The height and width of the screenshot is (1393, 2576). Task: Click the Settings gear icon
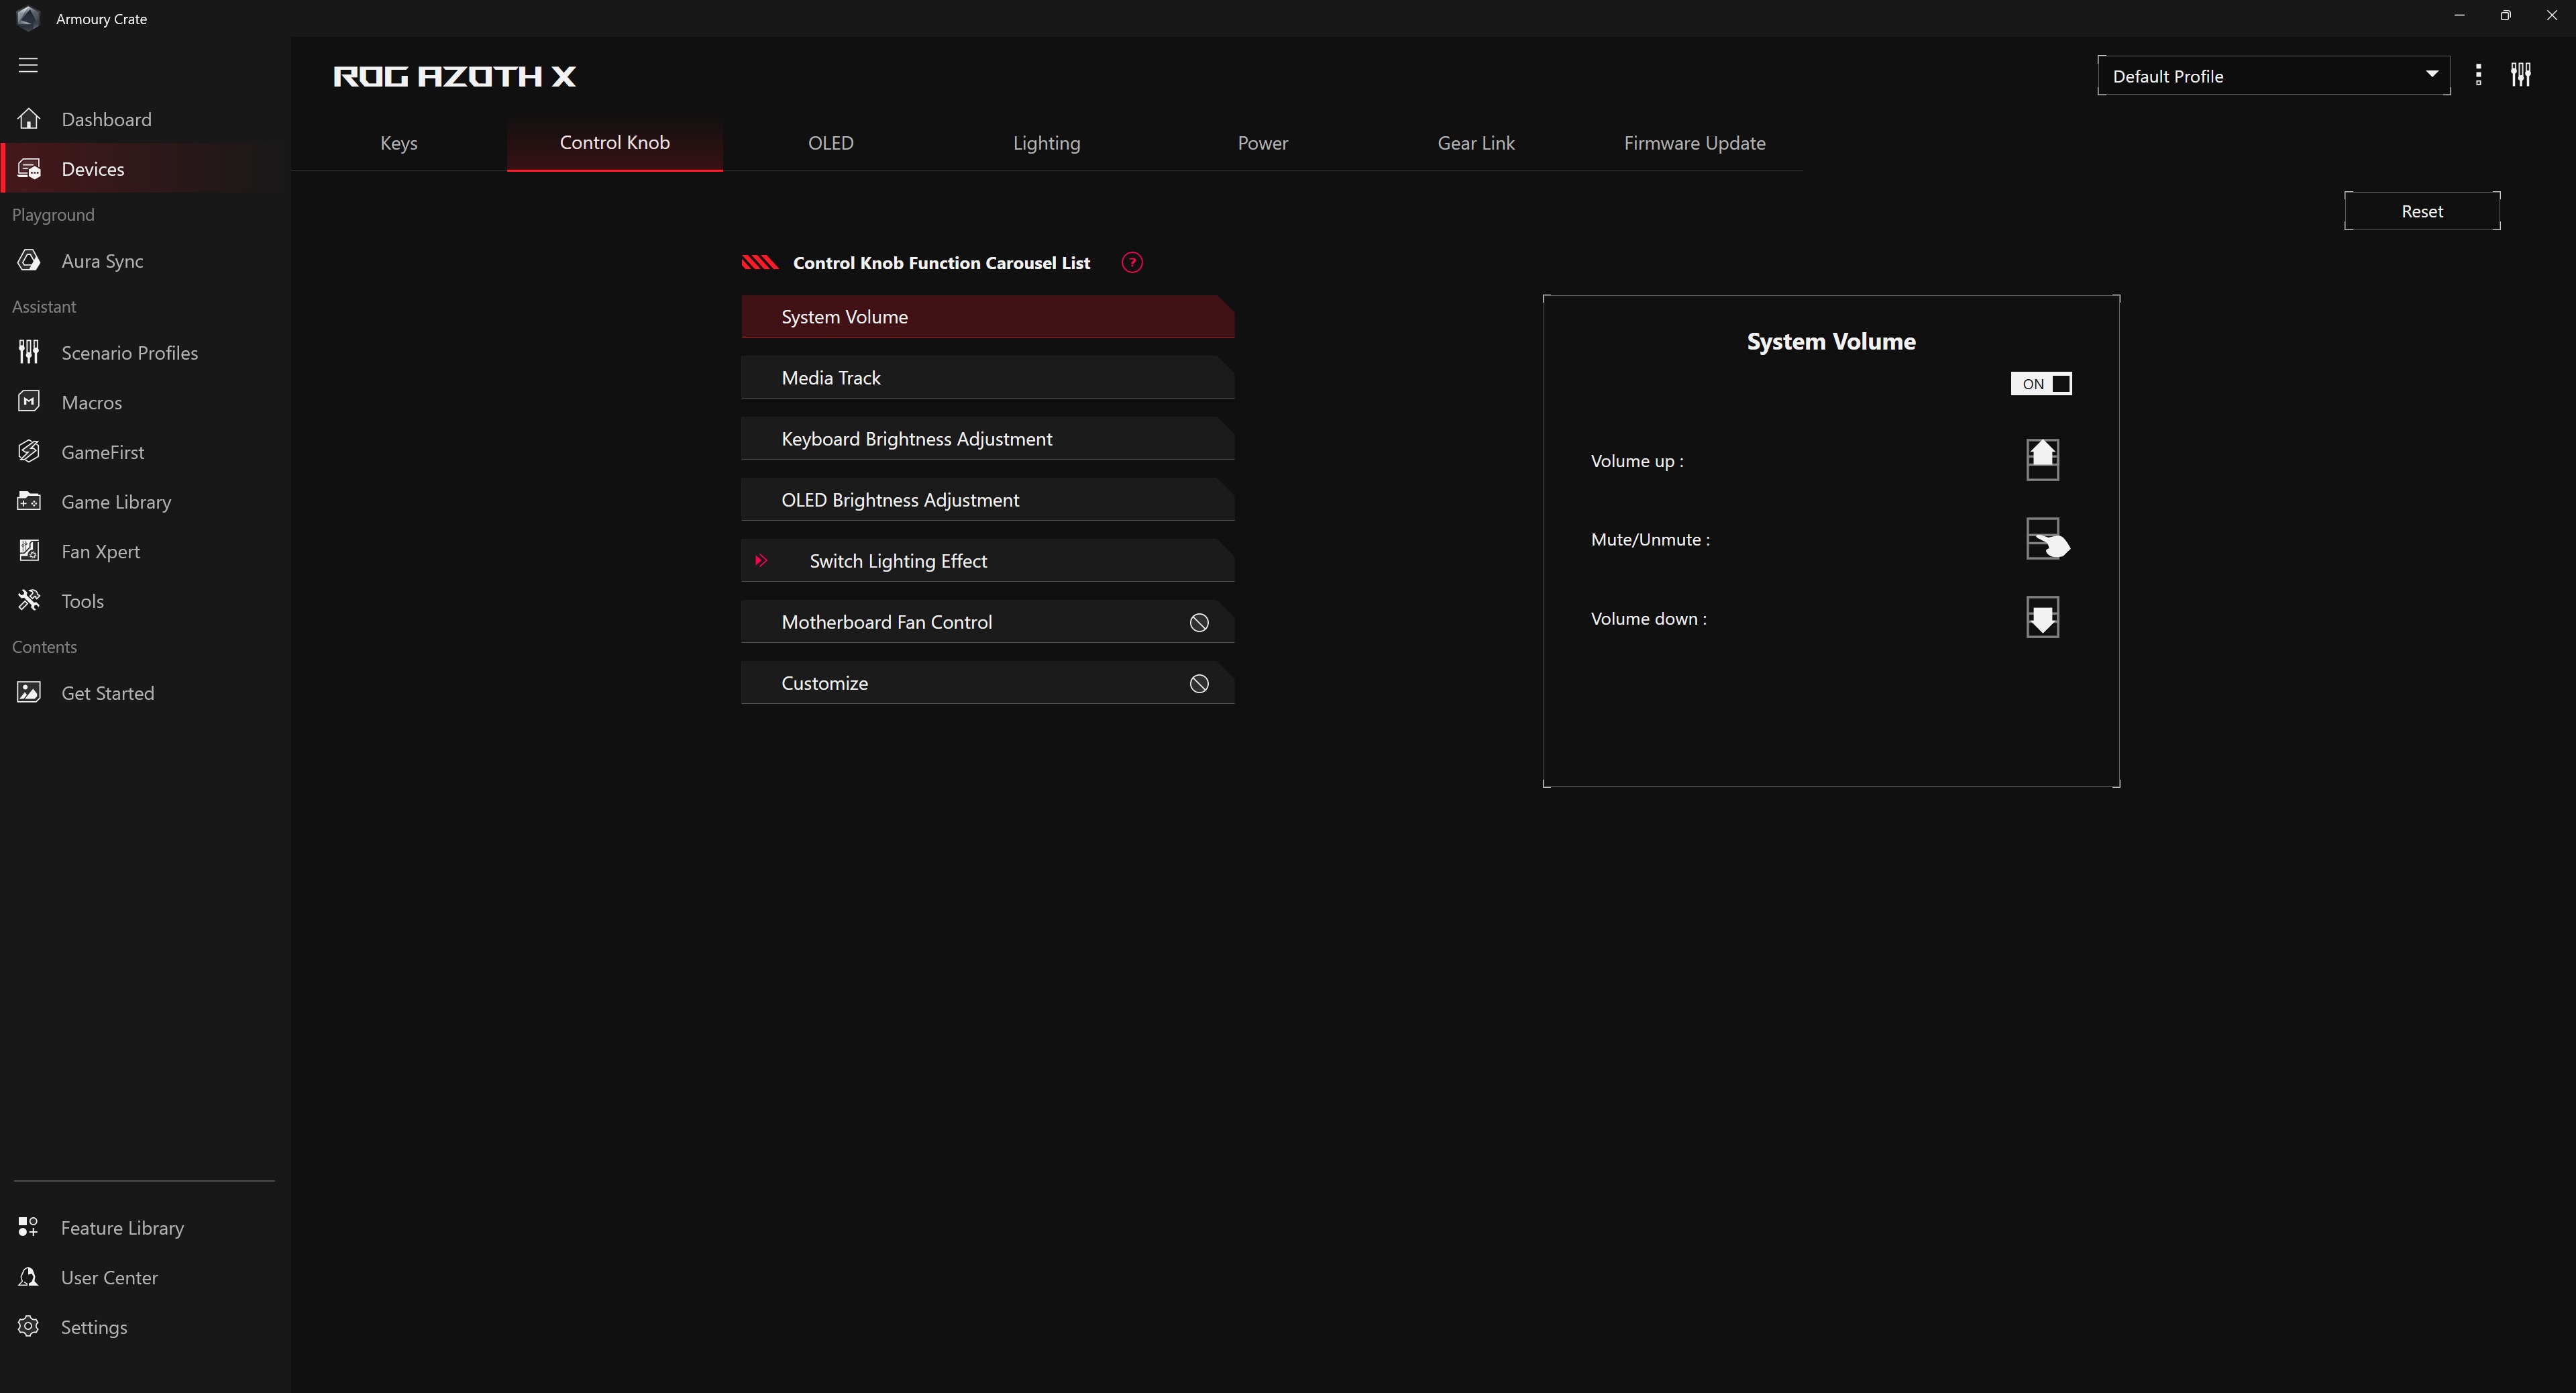point(28,1327)
